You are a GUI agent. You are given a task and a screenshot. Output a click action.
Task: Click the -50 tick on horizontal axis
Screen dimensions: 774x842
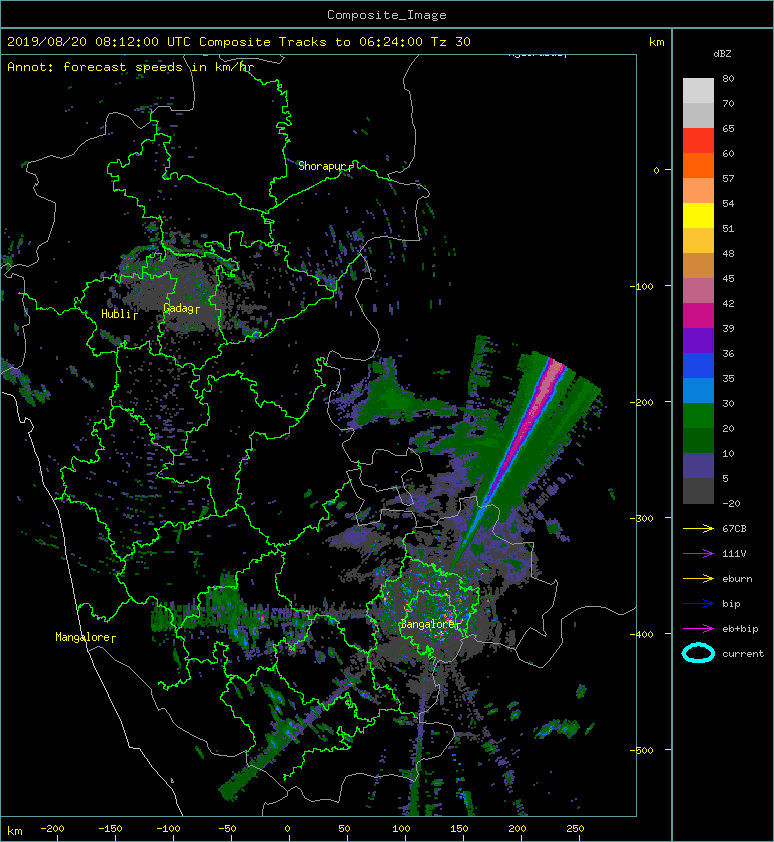(x=227, y=829)
